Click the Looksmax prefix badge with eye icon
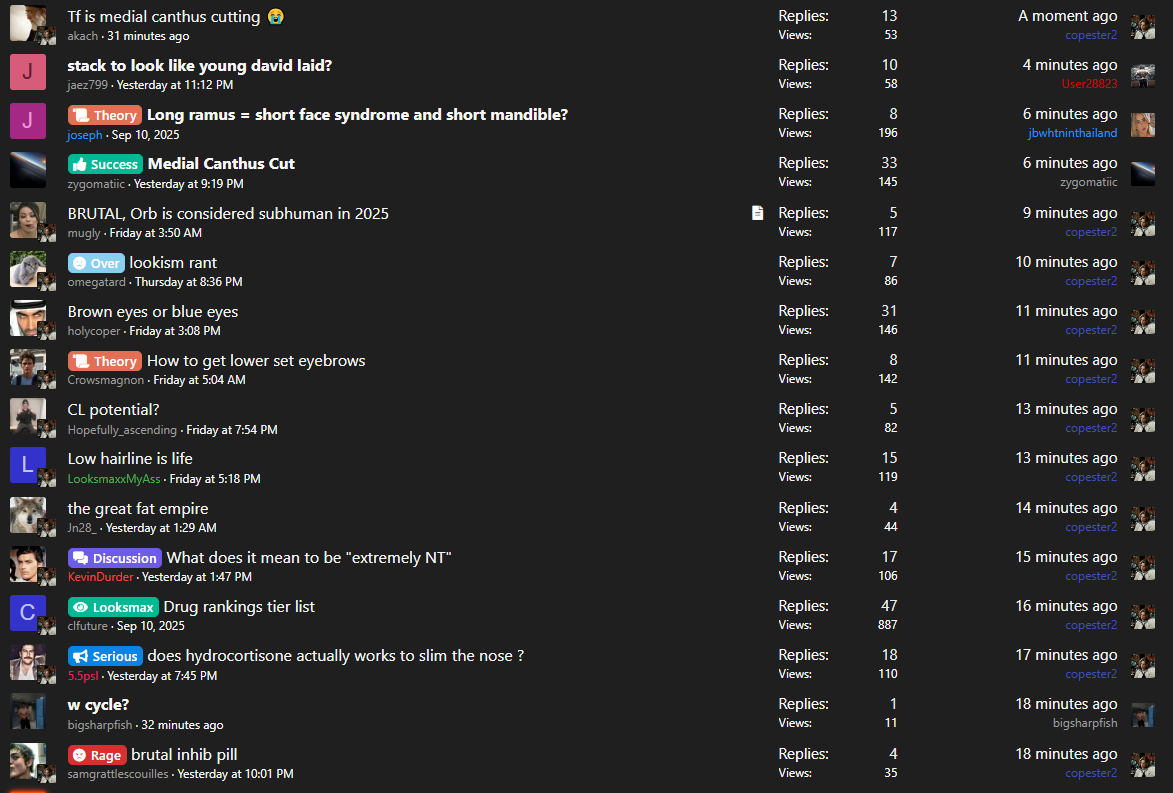Screen dimensions: 1173x793 (113, 607)
